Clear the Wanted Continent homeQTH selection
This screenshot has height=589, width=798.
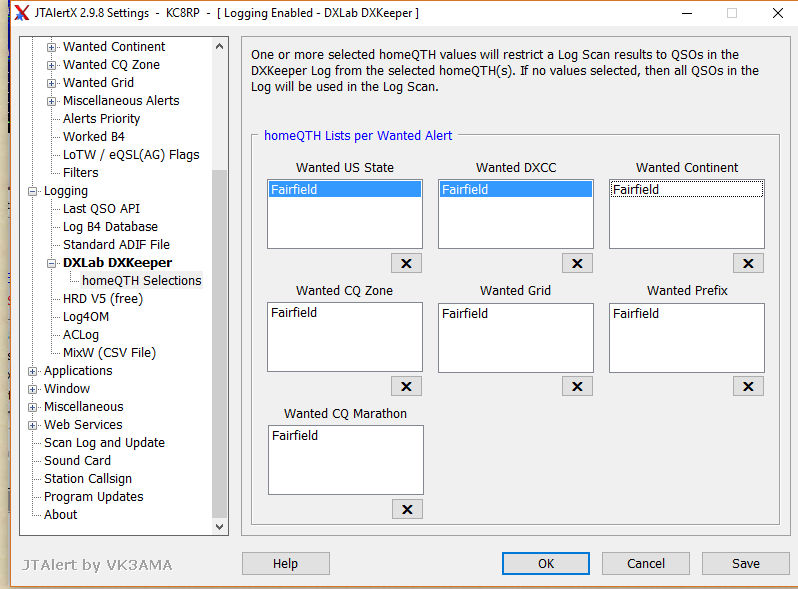[x=748, y=263]
